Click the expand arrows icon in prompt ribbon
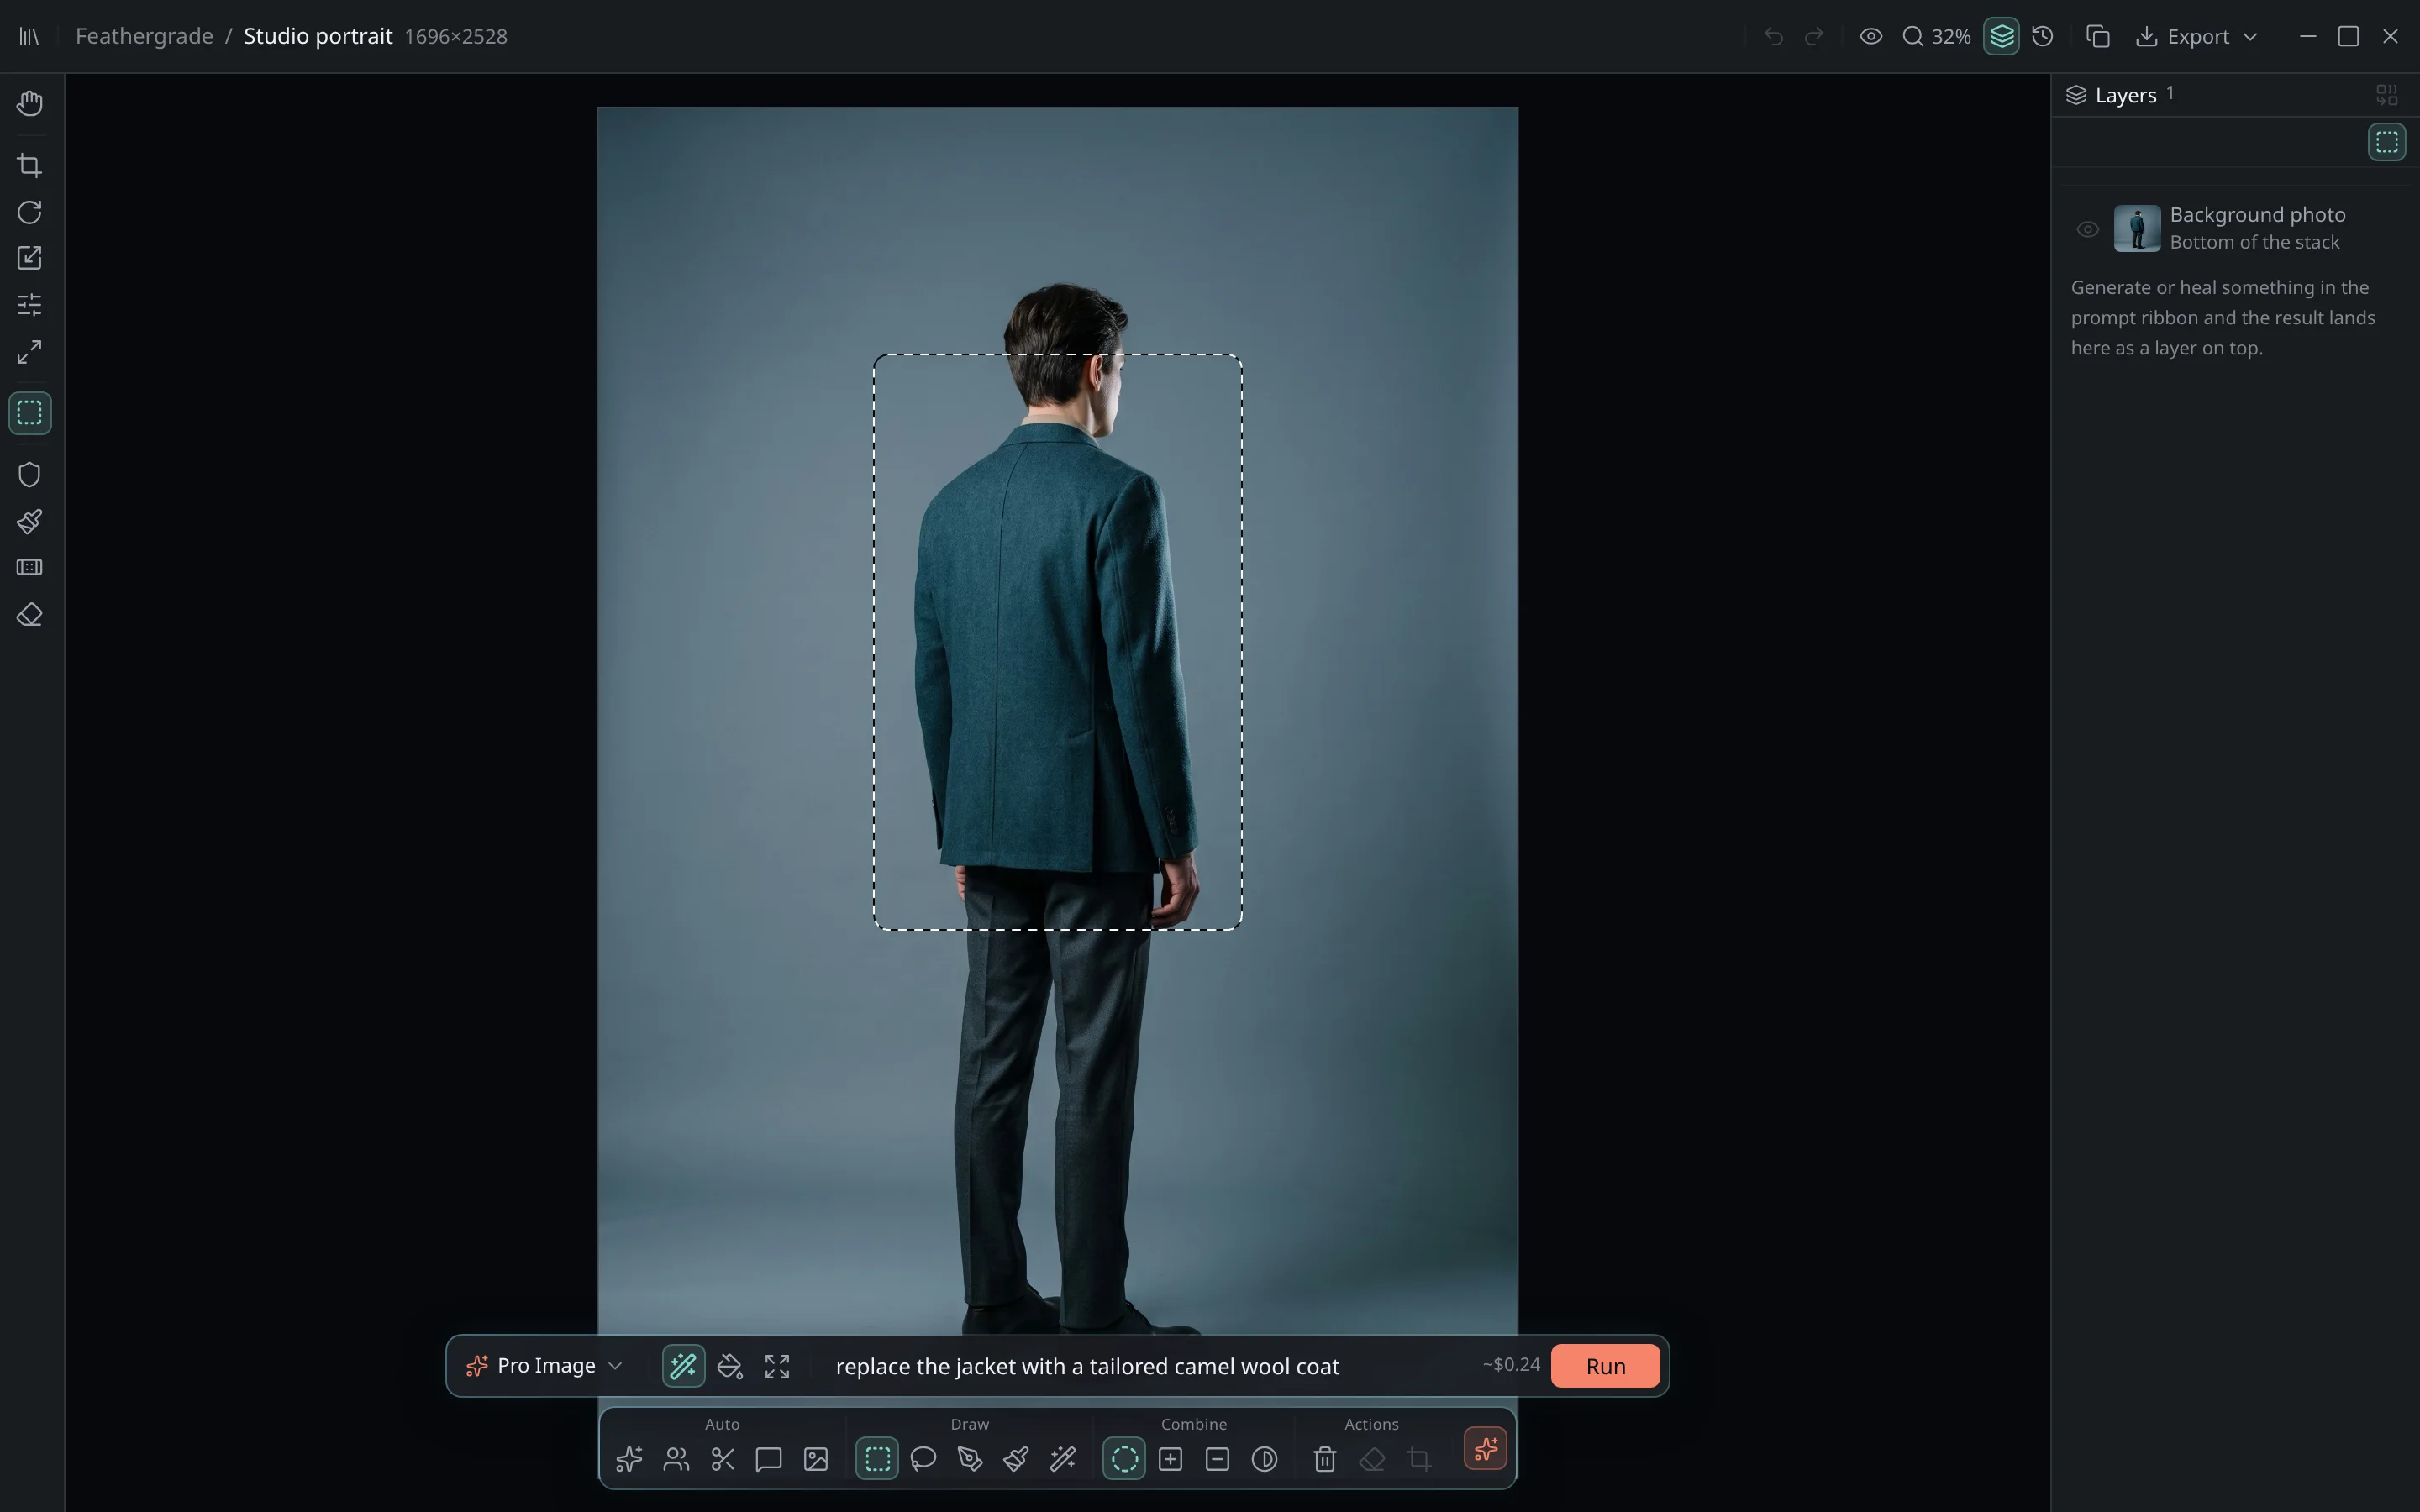Image resolution: width=2420 pixels, height=1512 pixels. point(777,1366)
